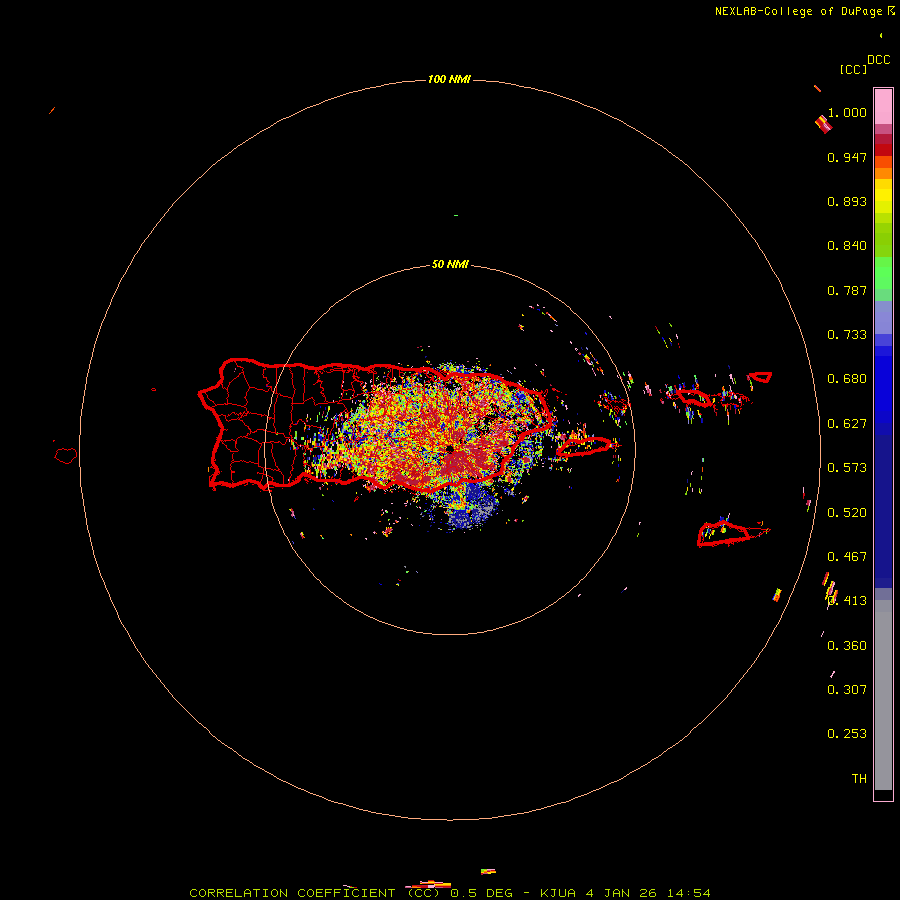Click the 0.627 scale value
Image resolution: width=900 pixels, height=900 pixels.
tap(847, 424)
